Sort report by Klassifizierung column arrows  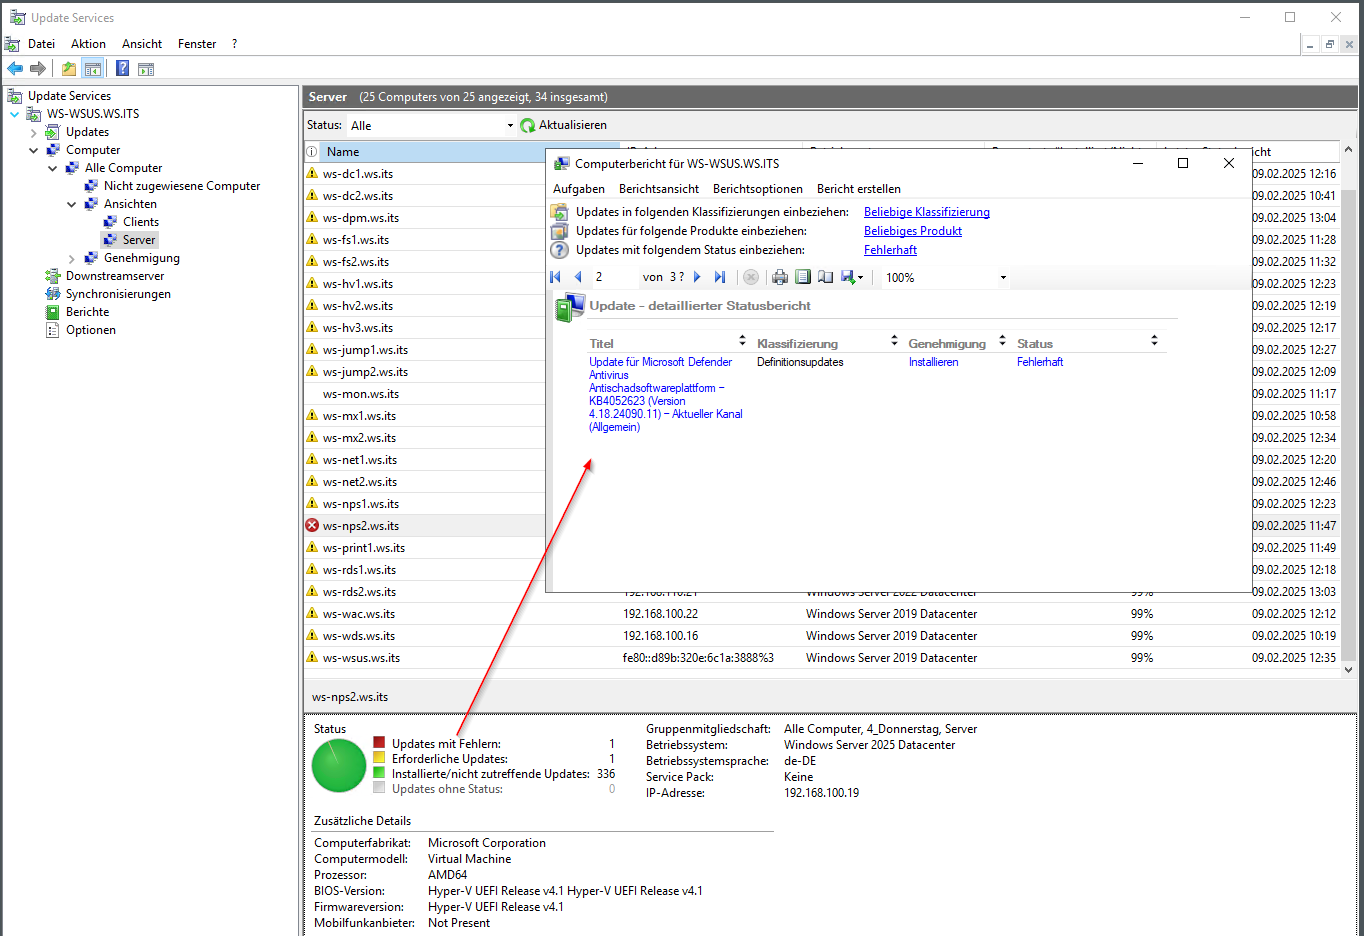coord(894,341)
